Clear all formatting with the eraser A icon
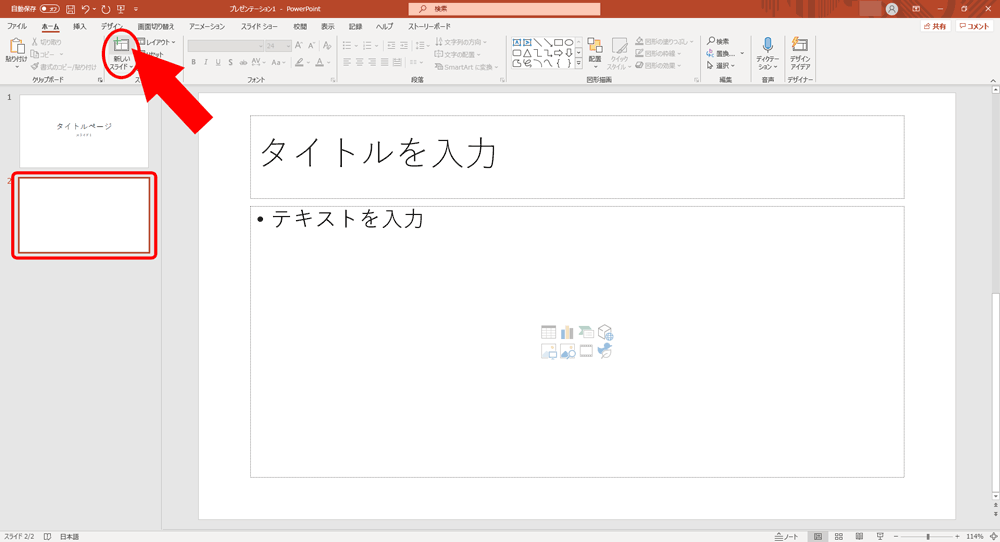 (x=327, y=46)
